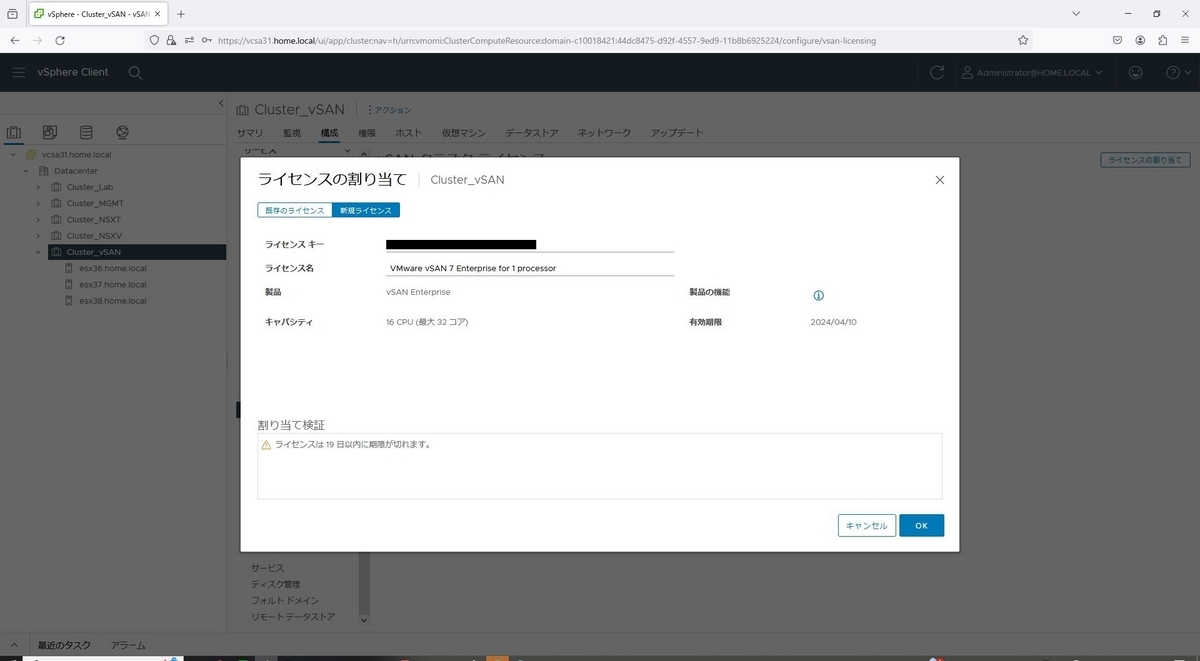Open the Administrator@HOME.LOCAL user menu

pyautogui.click(x=1032, y=72)
